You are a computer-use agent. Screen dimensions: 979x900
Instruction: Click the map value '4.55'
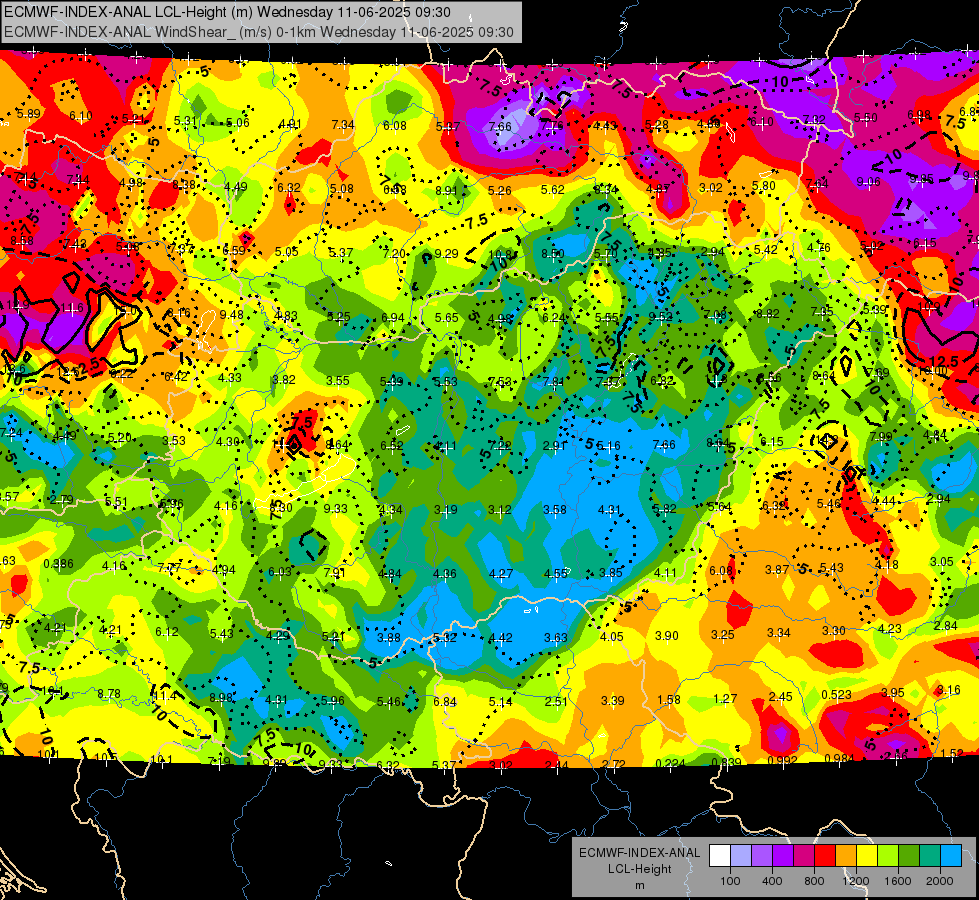click(556, 573)
